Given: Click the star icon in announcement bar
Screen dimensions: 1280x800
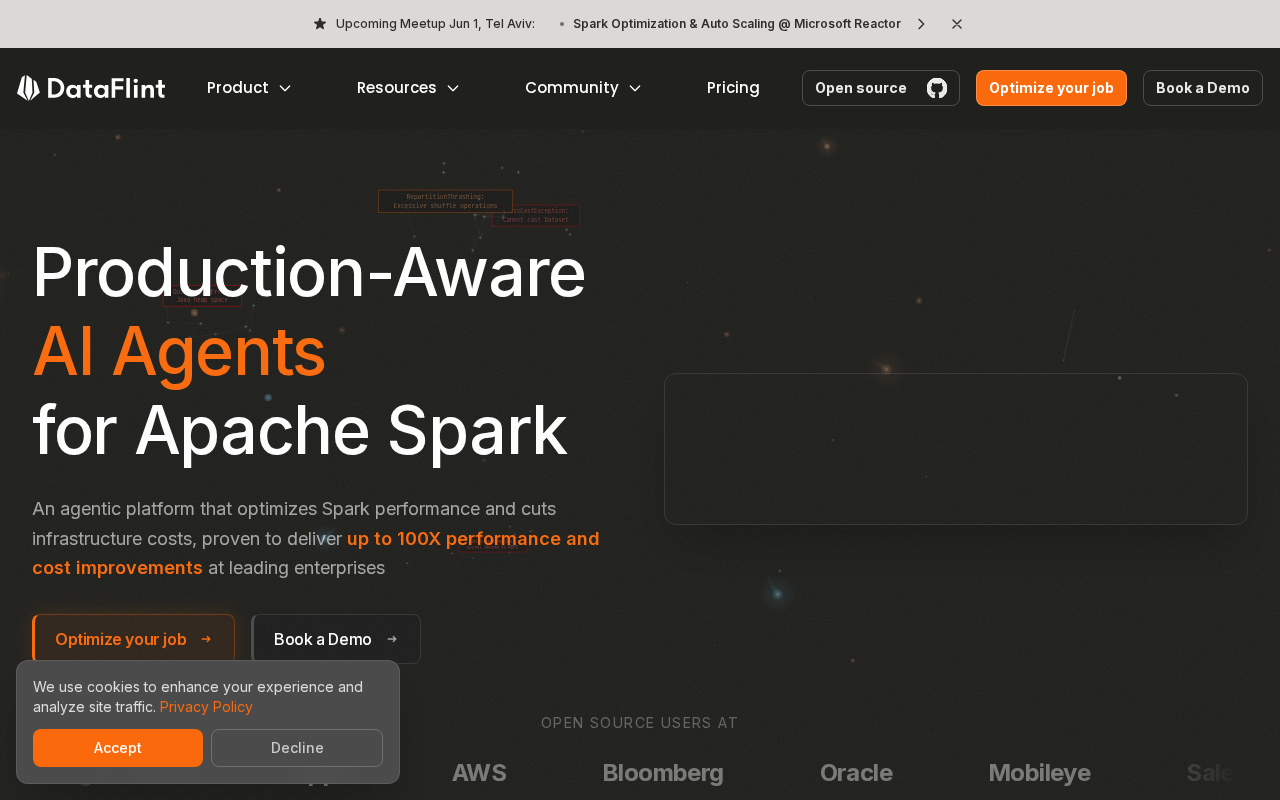Looking at the screenshot, I should click(x=320, y=24).
